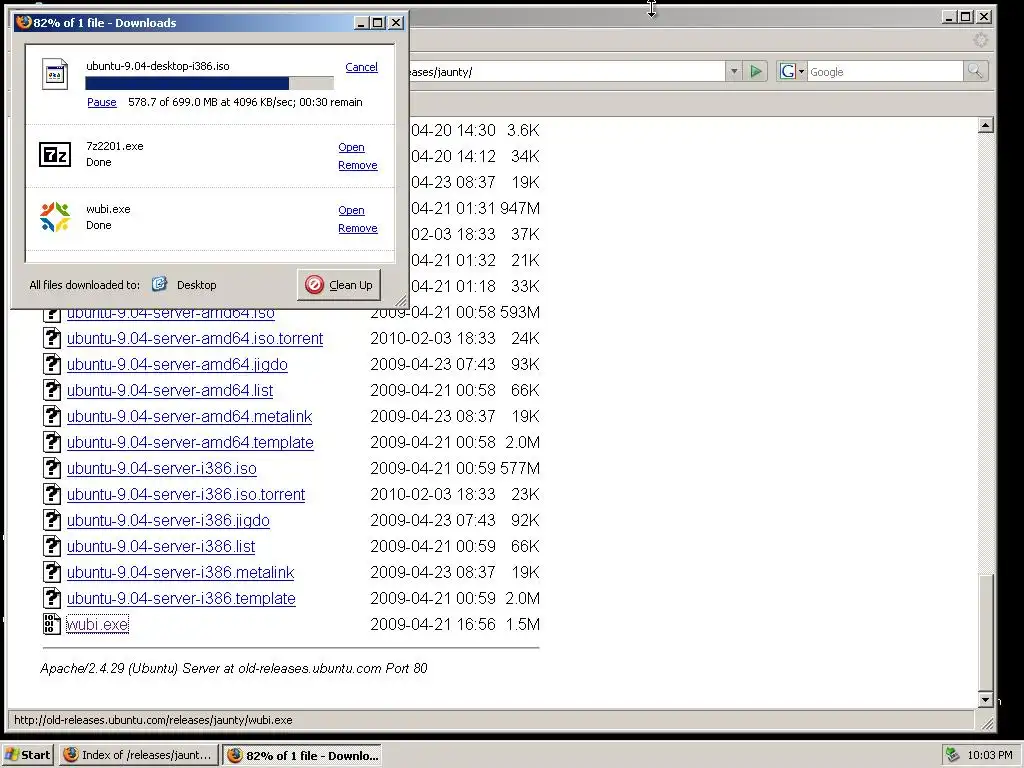Remove wubi.exe from downloads list

click(x=358, y=228)
